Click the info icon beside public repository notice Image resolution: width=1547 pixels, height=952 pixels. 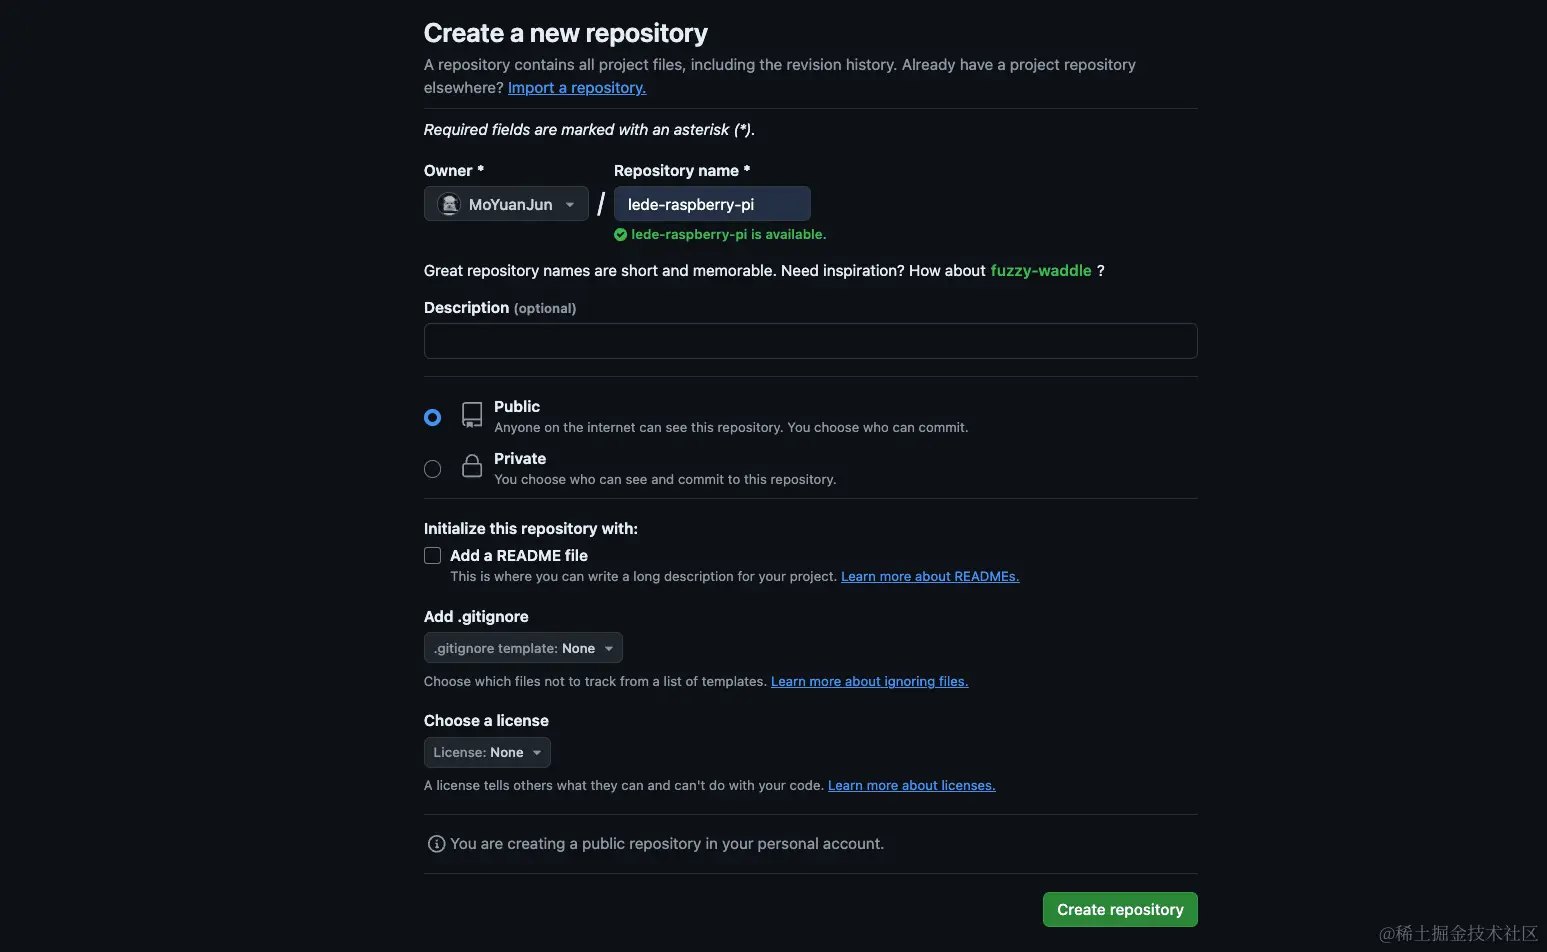coord(436,844)
